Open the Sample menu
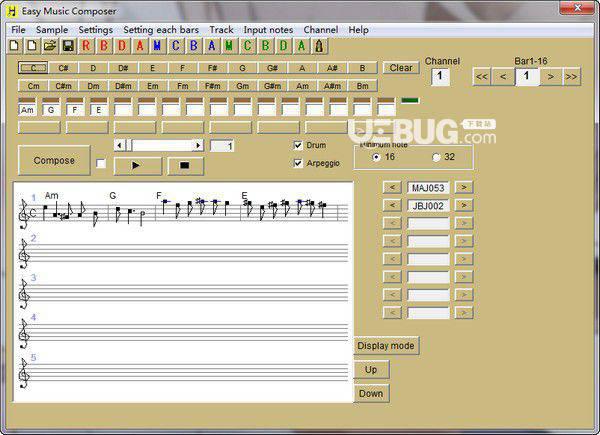 coord(52,30)
